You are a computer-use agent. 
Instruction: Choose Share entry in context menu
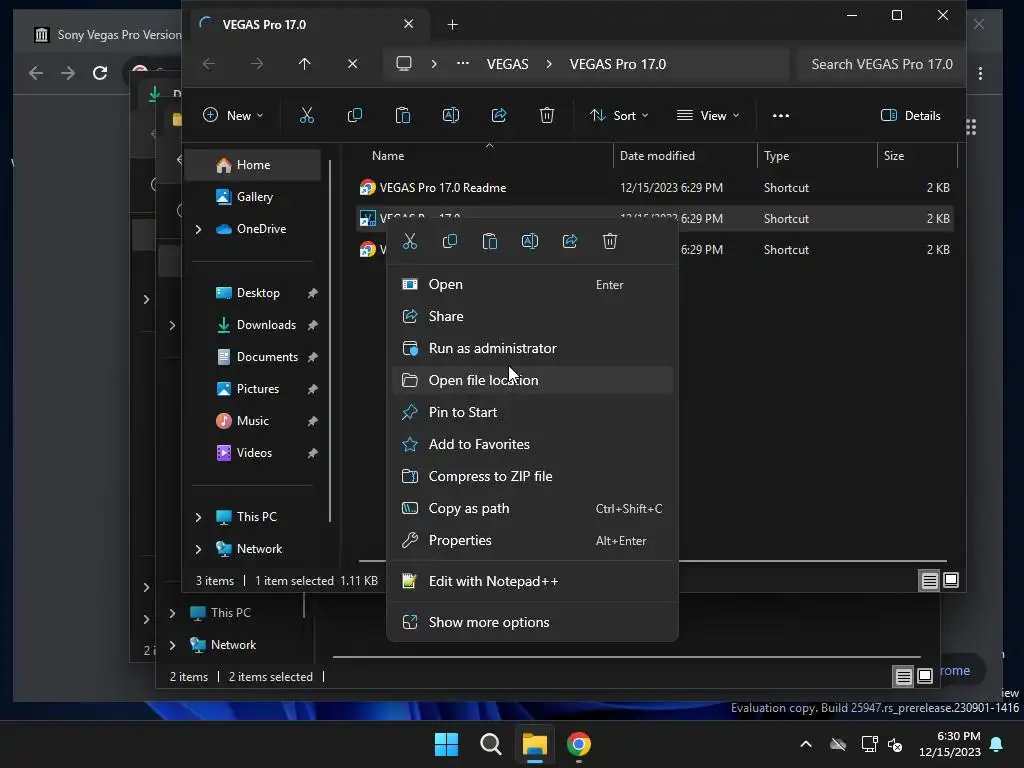point(532,317)
